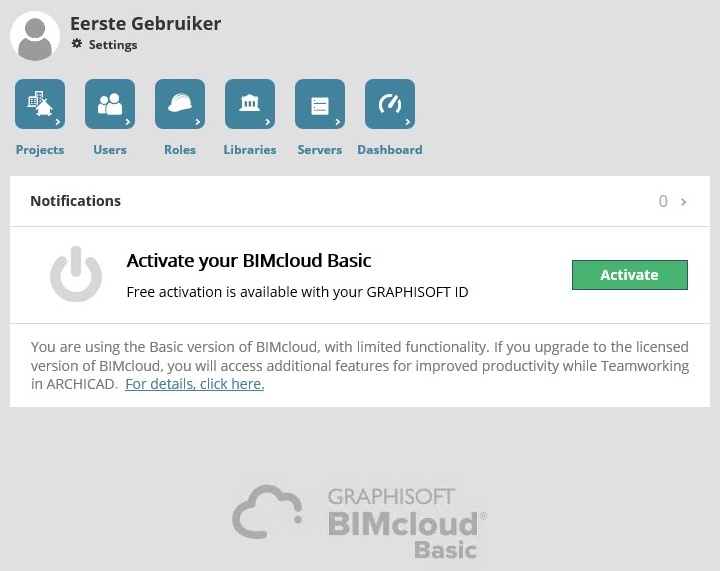Screen dimensions: 720x571
Task: Open the Libraries building icon
Action: point(250,104)
